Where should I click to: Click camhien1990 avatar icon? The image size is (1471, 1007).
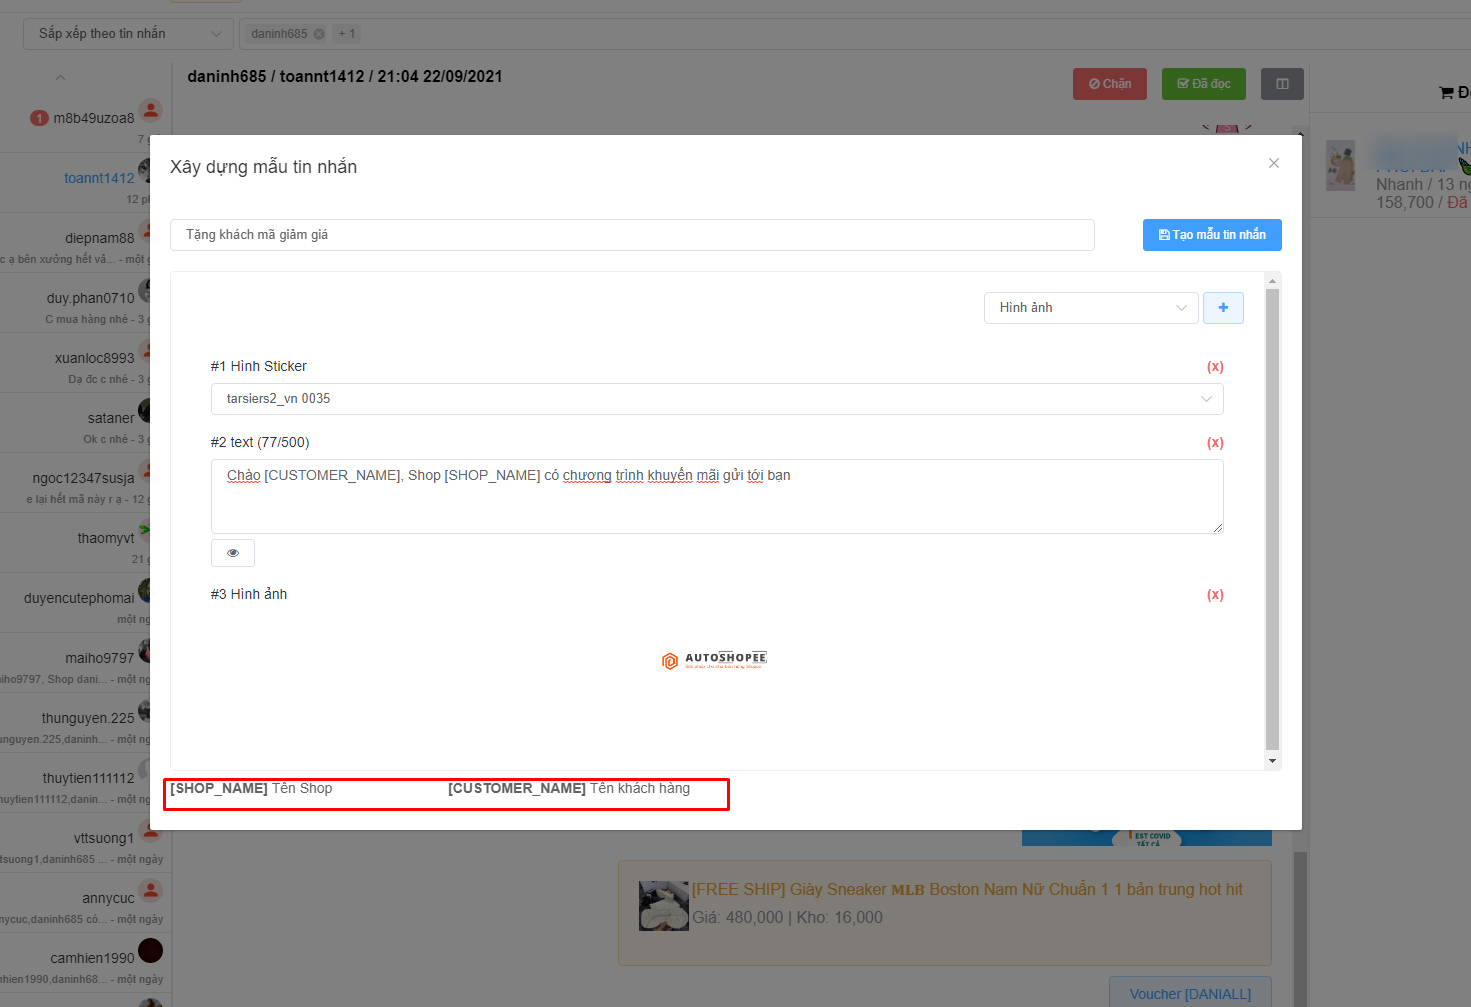coord(150,950)
